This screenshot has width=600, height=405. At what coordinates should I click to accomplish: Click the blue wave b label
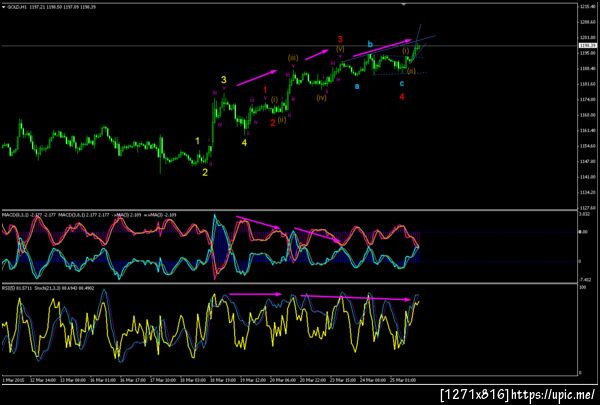click(370, 44)
